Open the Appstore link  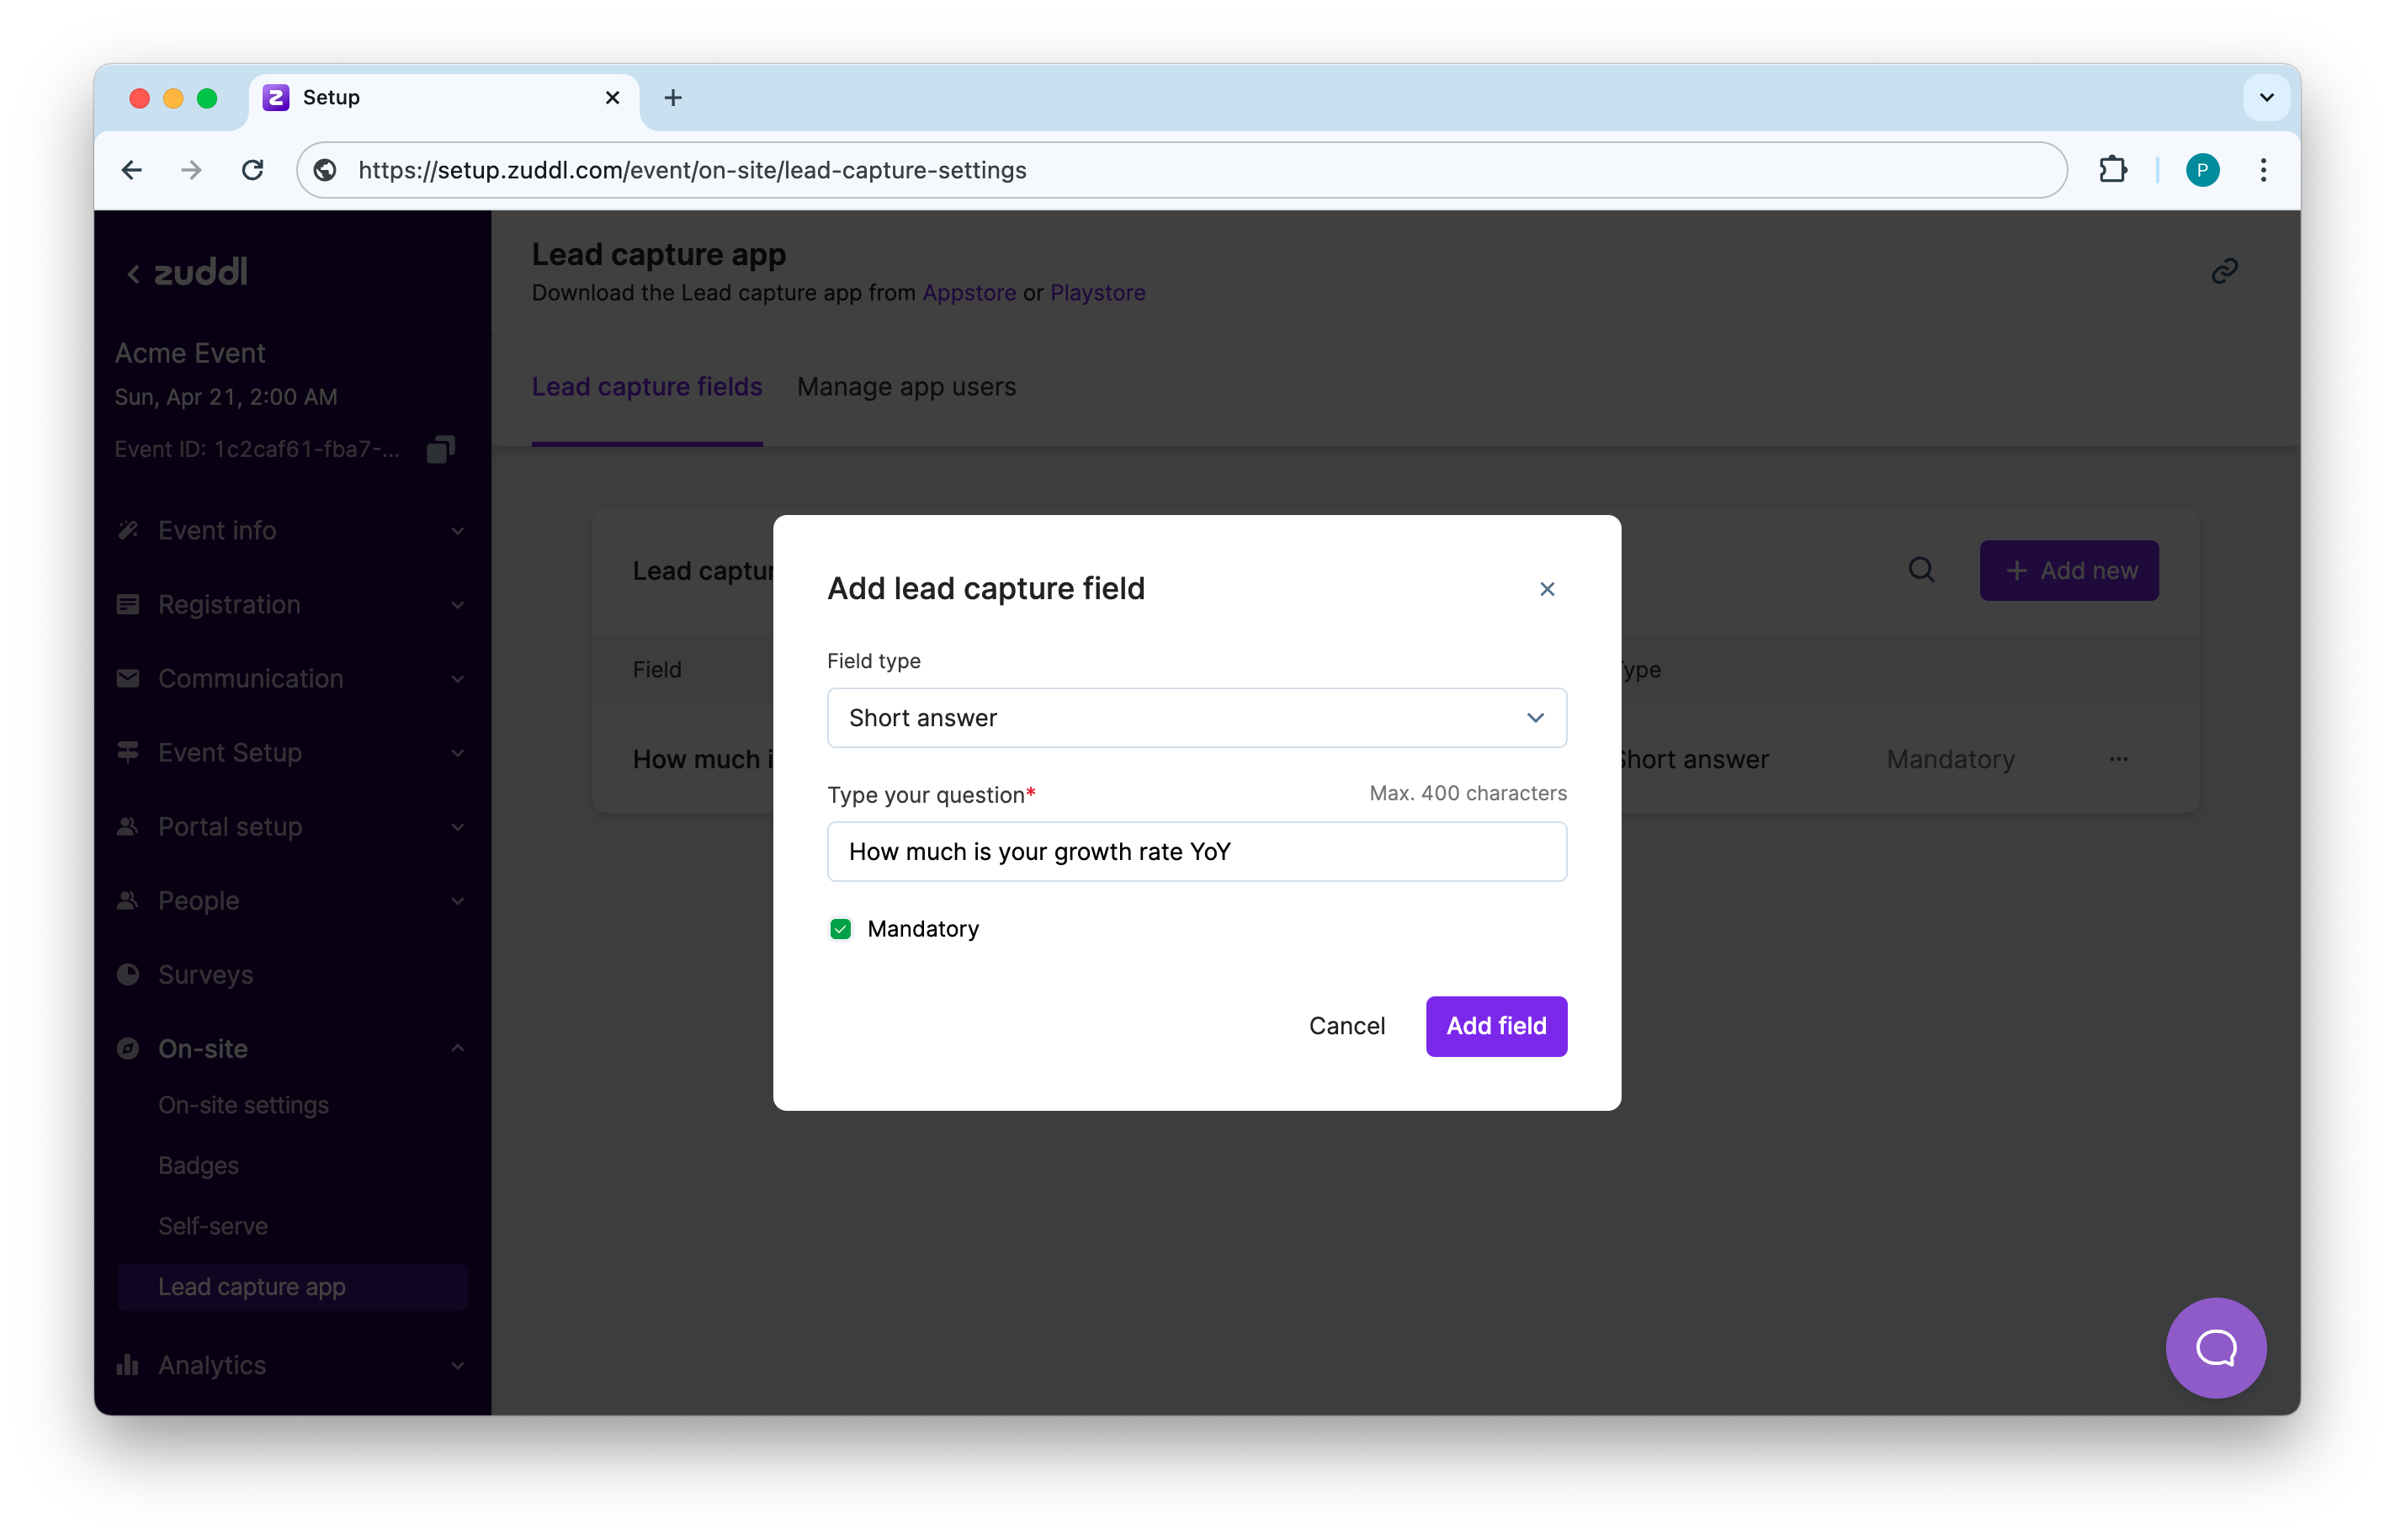968,293
